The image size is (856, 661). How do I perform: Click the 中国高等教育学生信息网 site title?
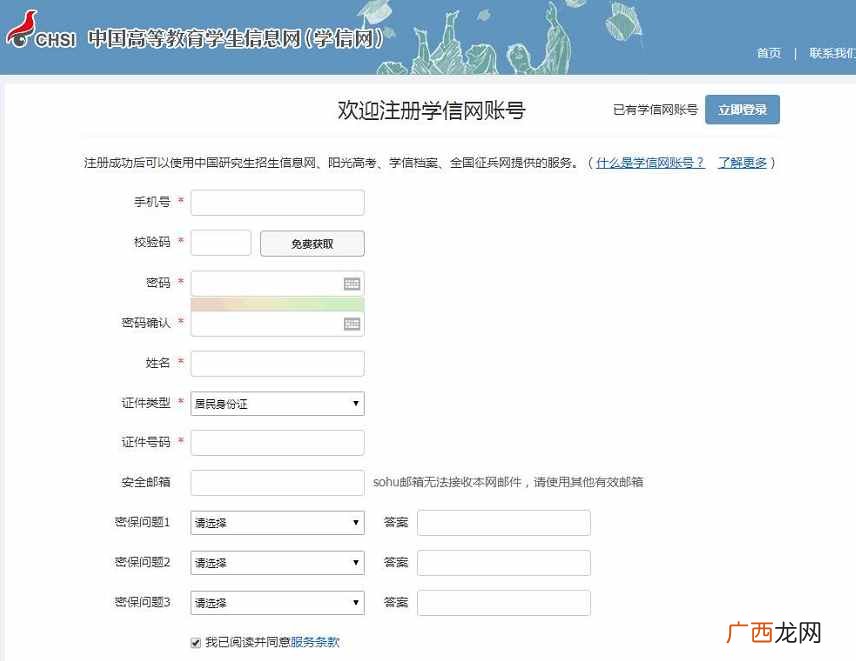coord(236,38)
